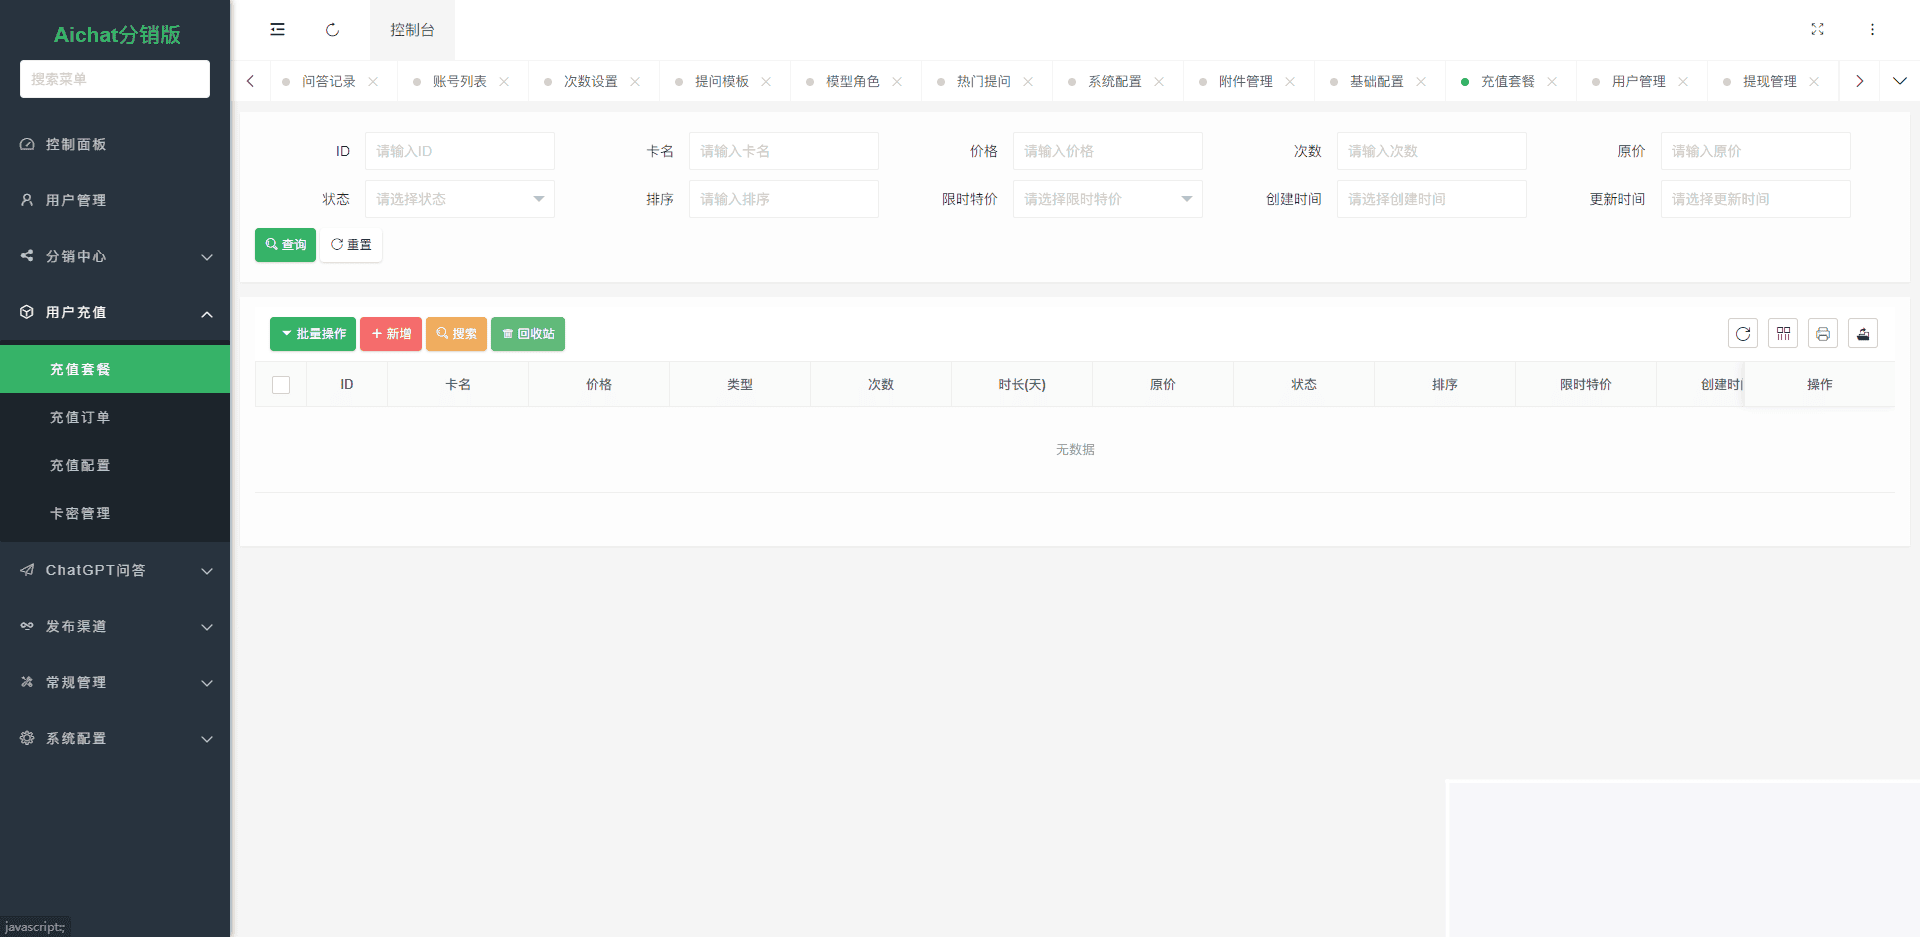Click the table refresh icon above the grid
Image resolution: width=1920 pixels, height=937 pixels.
point(1743,333)
